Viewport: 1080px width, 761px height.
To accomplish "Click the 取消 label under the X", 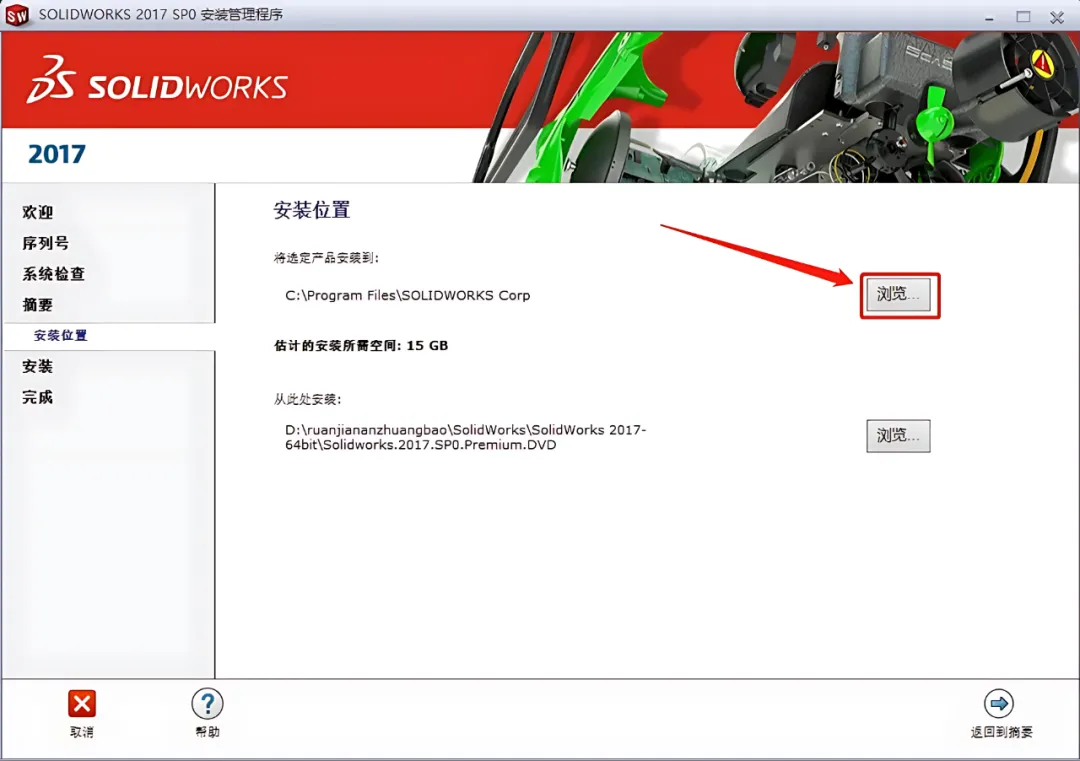I will 81,732.
